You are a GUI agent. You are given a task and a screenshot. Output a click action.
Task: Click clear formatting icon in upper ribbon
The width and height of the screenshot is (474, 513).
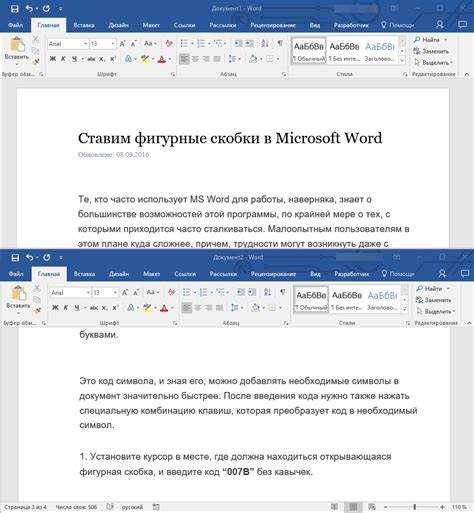click(x=169, y=43)
